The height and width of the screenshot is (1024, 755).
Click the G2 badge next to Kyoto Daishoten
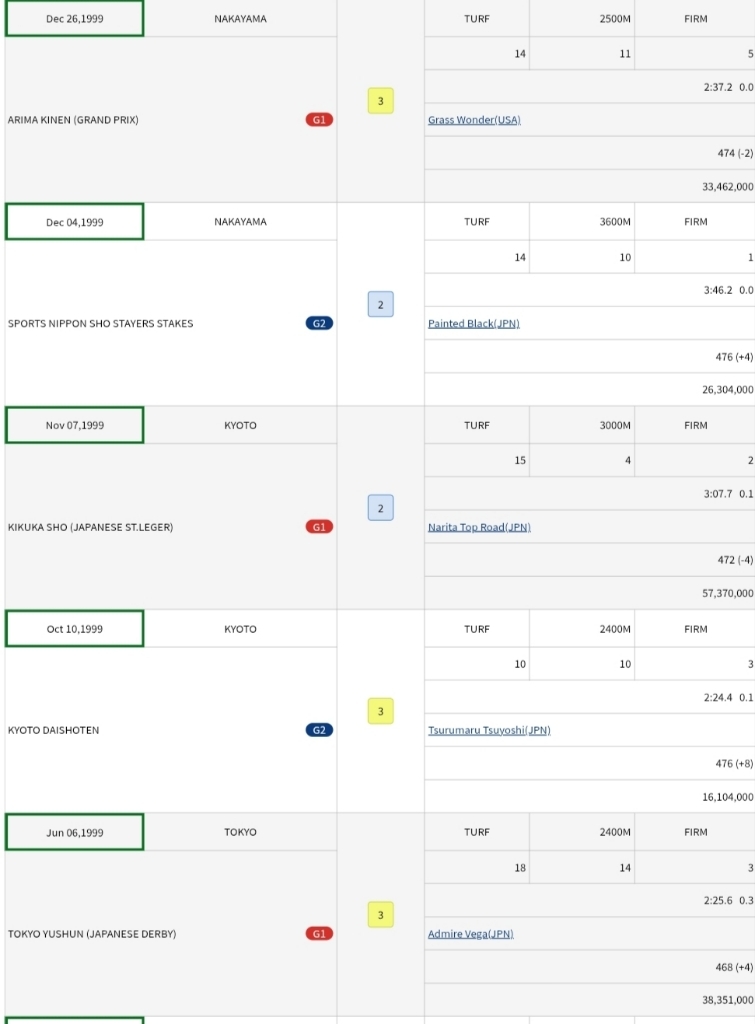319,730
